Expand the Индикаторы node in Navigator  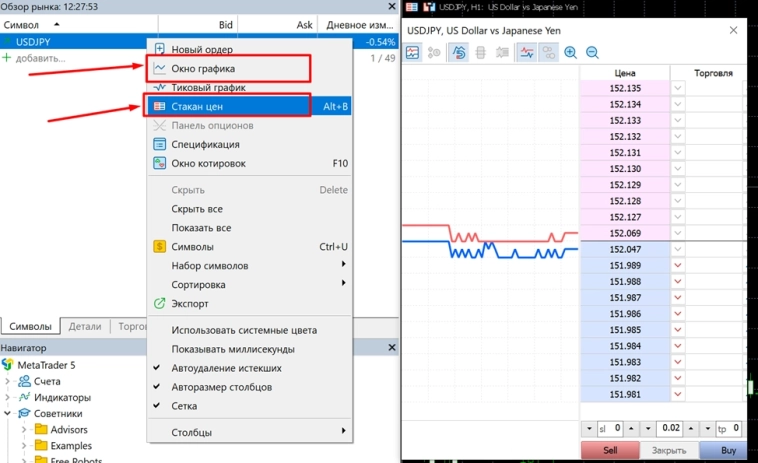(7, 397)
